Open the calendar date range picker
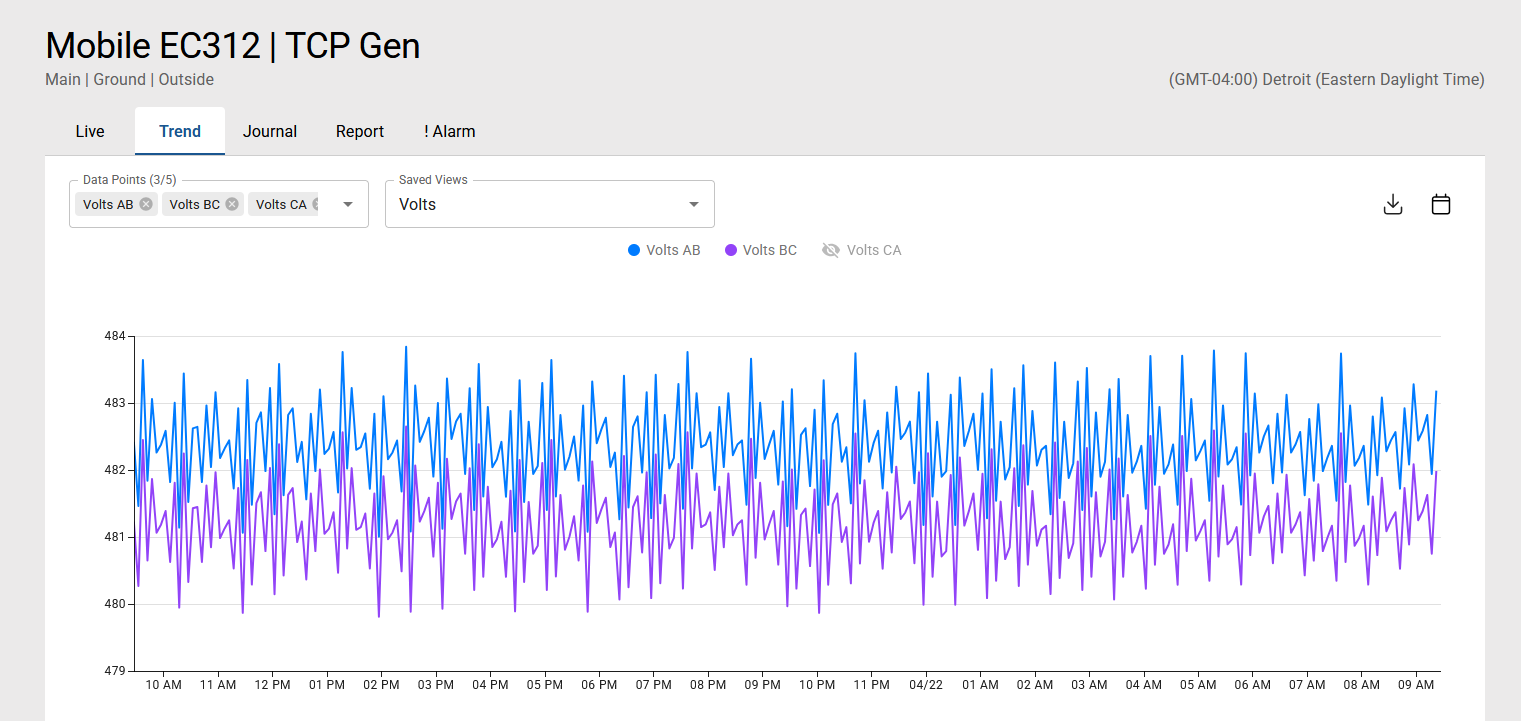Screen dimensions: 1521x721 tap(1440, 204)
